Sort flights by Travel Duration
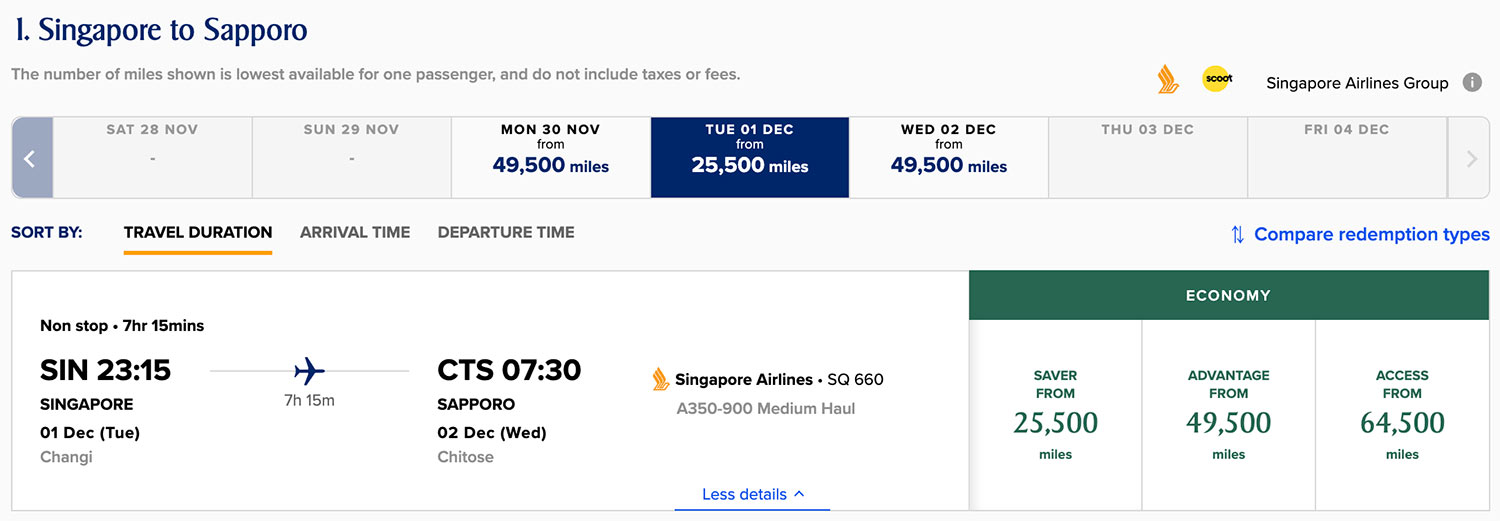1500x521 pixels. click(x=198, y=232)
